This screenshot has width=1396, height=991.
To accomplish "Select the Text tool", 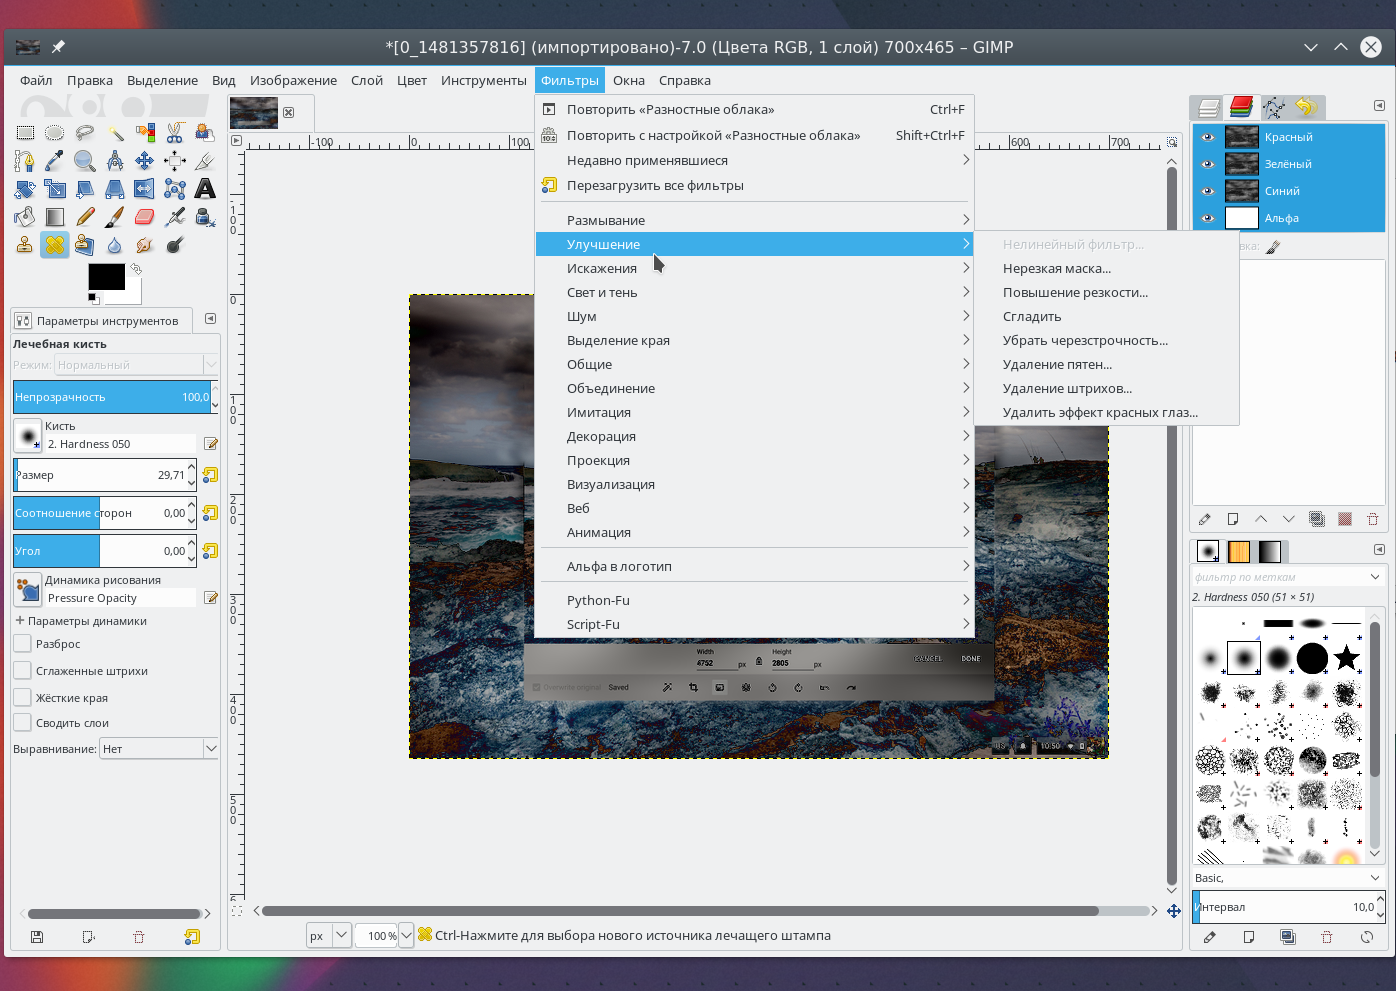I will pyautogui.click(x=205, y=188).
